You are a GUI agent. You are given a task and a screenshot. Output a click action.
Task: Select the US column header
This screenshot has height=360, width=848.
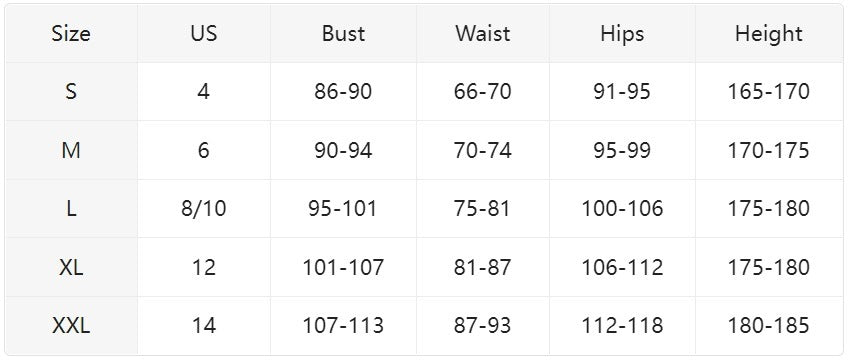click(x=203, y=34)
